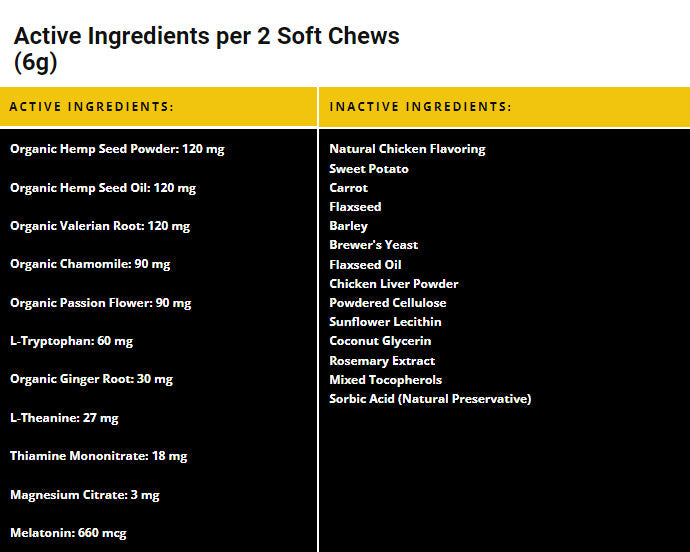690x552 pixels.
Task: Click Sorbic Acid (Natural Preservative)
Action: [x=430, y=399]
